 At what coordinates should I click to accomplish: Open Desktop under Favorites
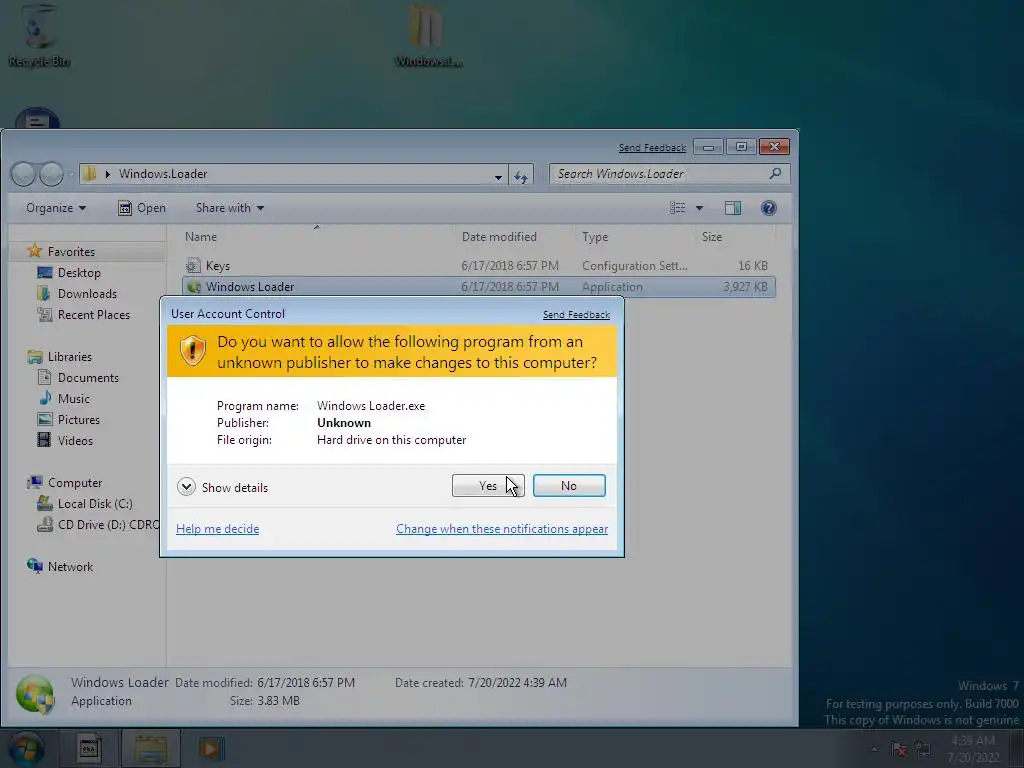pyautogui.click(x=79, y=272)
